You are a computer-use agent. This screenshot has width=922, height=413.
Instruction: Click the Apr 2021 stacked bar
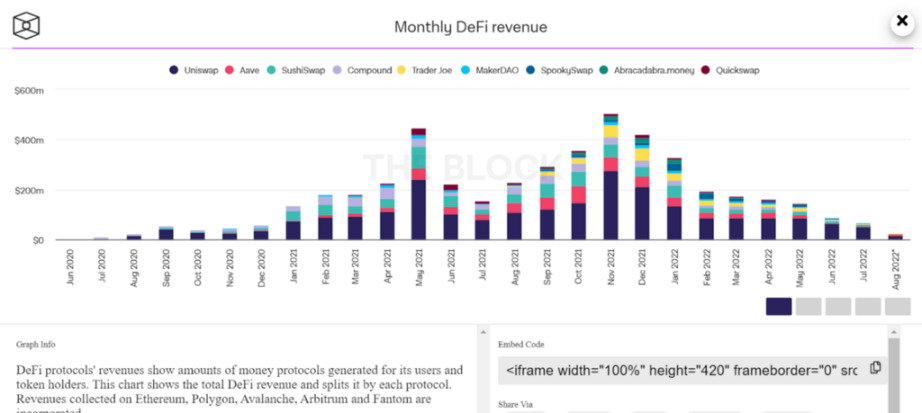coord(387,212)
